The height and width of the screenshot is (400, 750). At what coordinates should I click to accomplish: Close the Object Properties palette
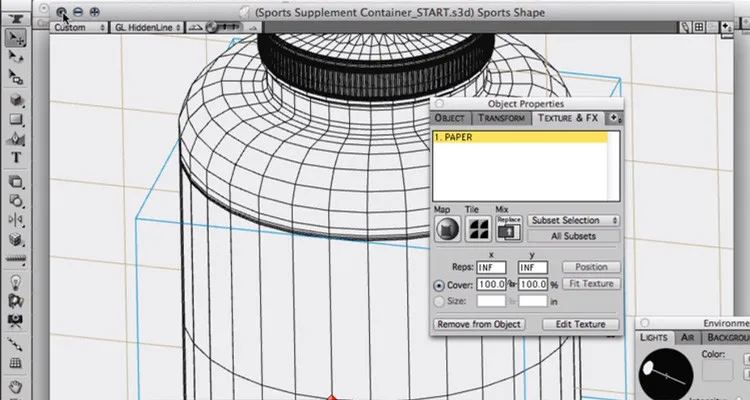[x=439, y=104]
